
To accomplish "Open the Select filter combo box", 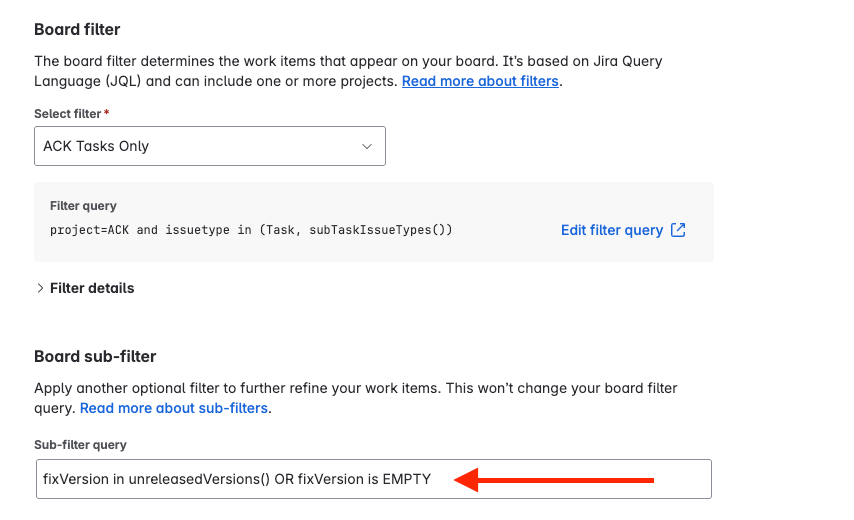I will pyautogui.click(x=210, y=146).
